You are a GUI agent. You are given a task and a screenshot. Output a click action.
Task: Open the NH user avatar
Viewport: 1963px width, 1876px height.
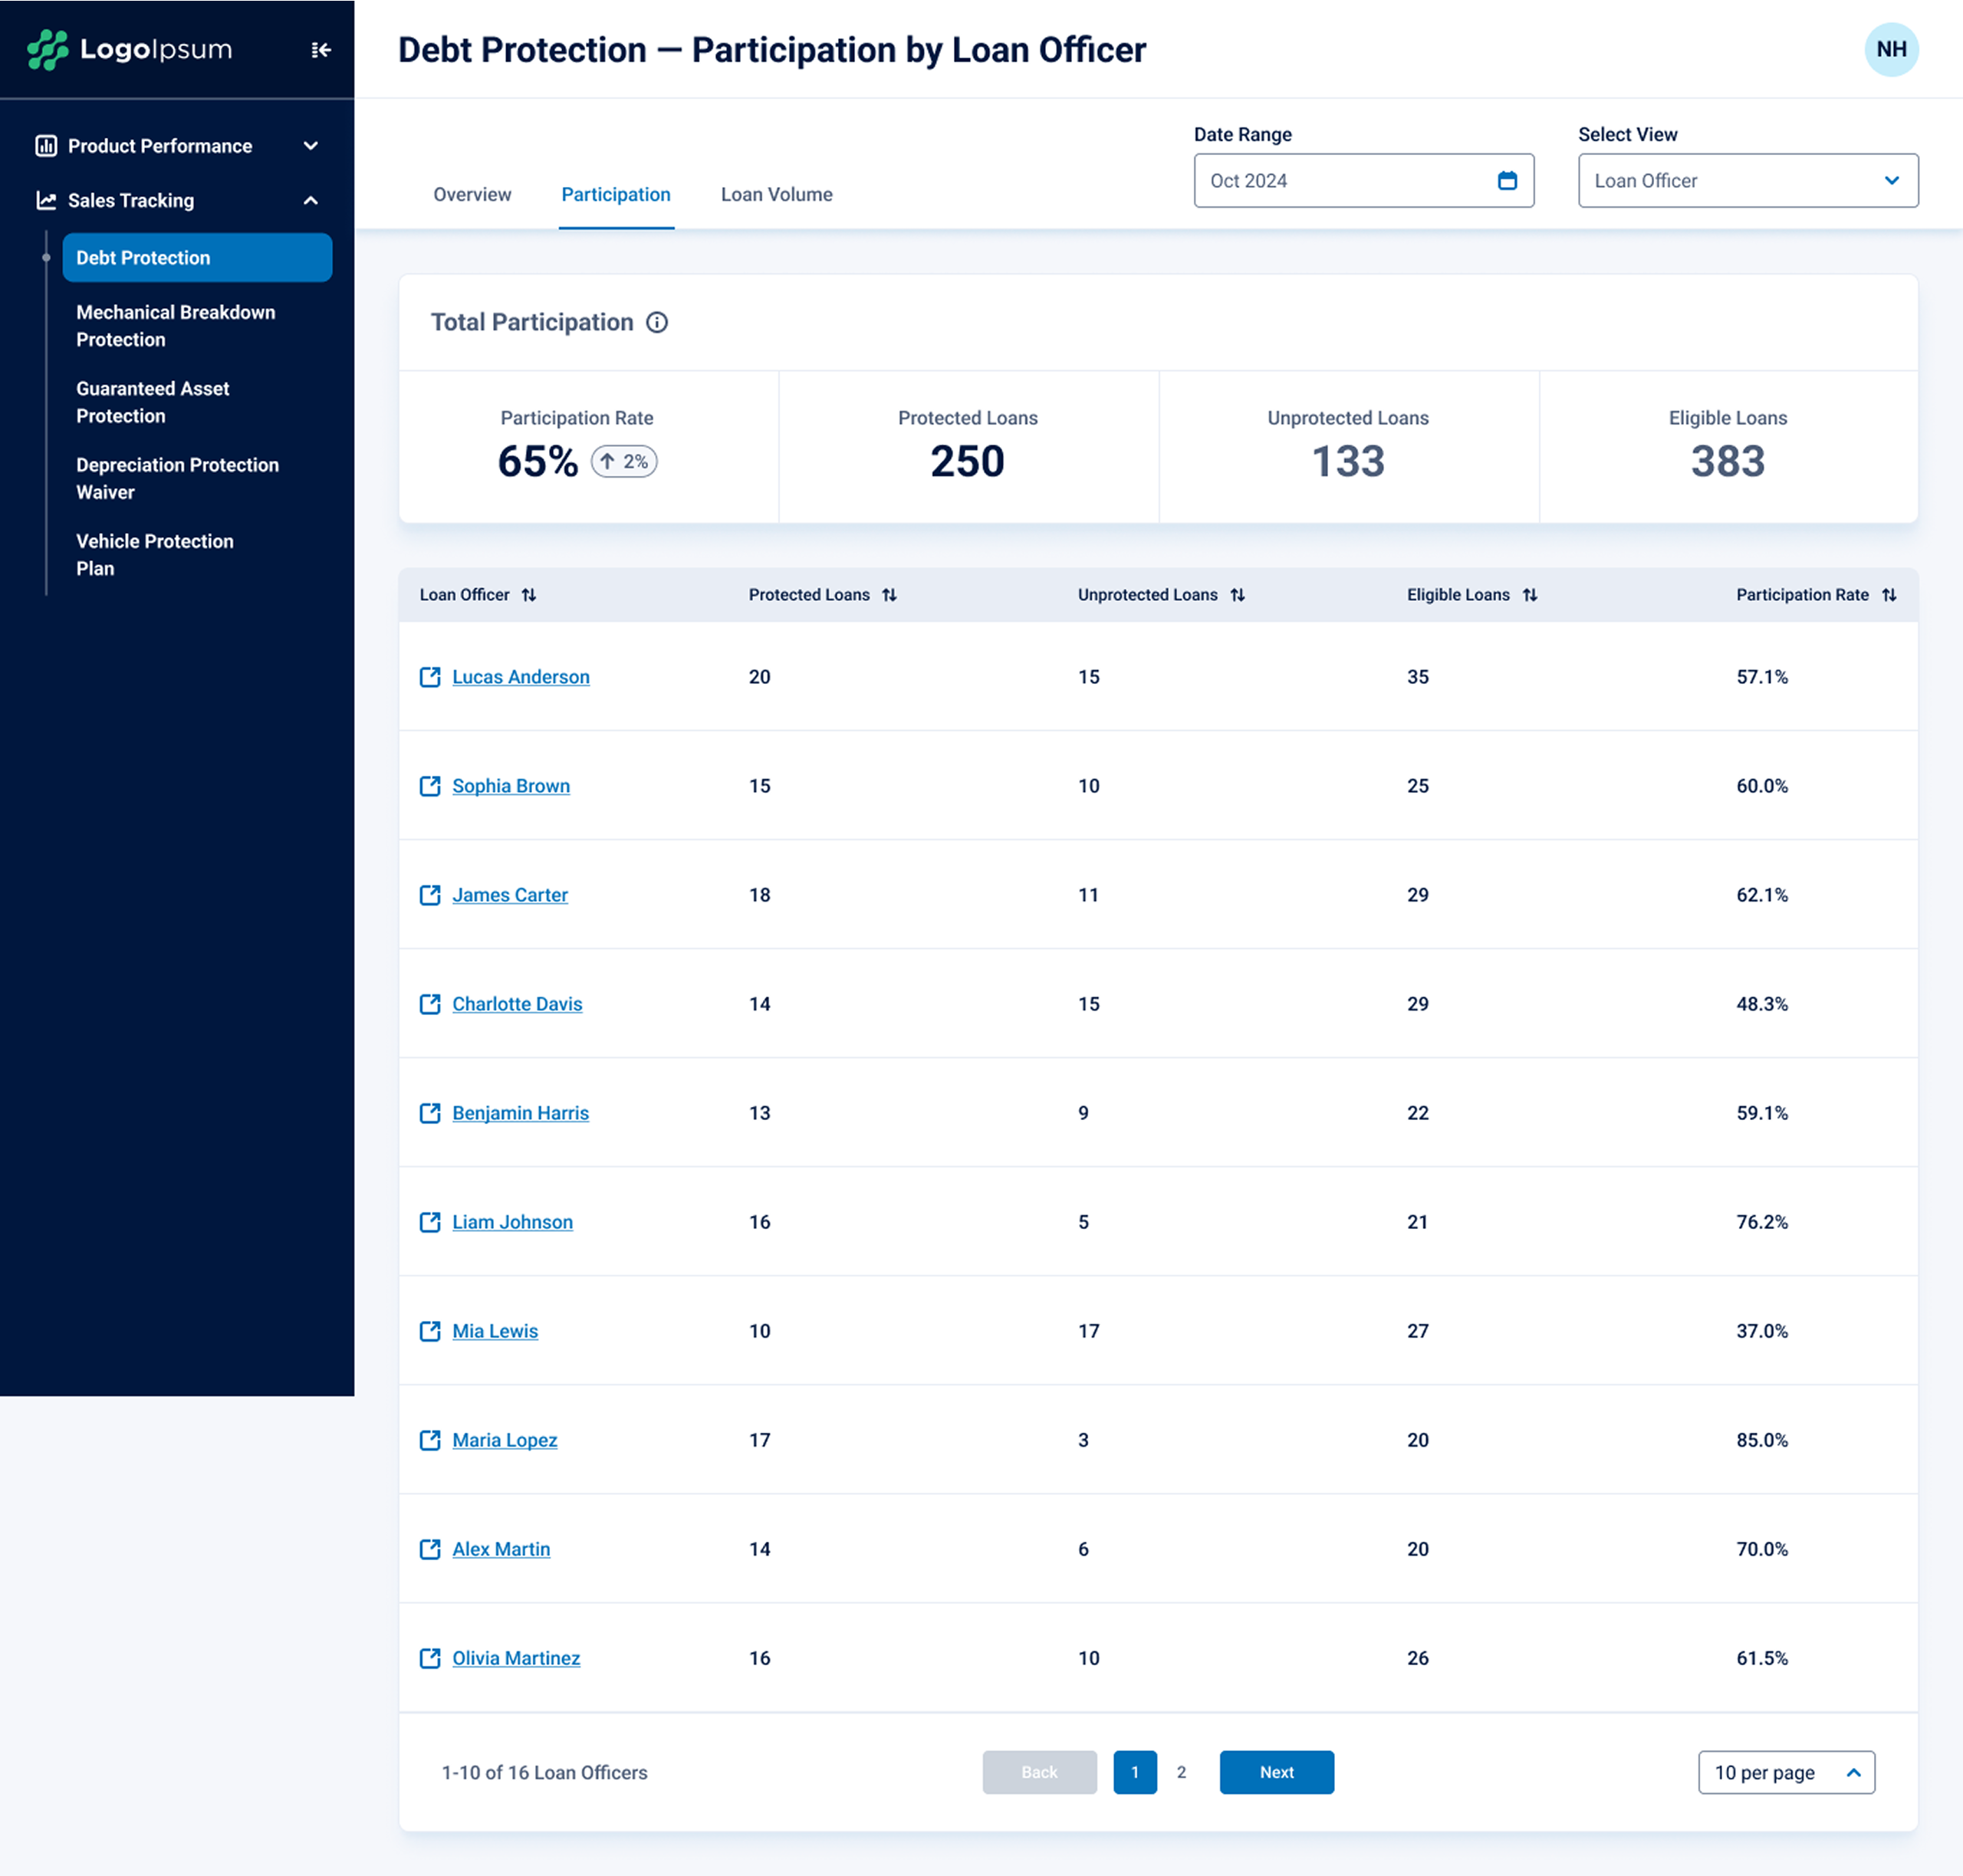pyautogui.click(x=1890, y=50)
